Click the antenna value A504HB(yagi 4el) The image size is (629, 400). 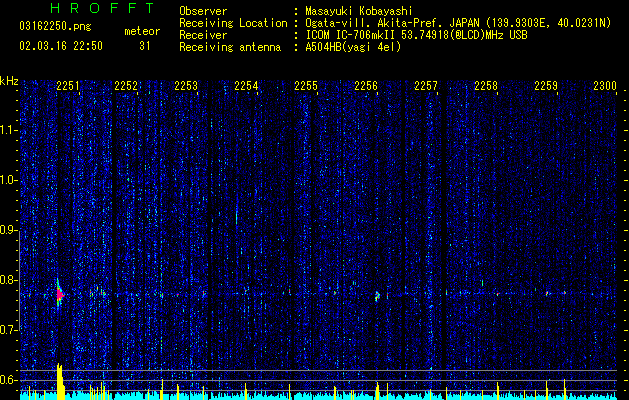coord(353,47)
